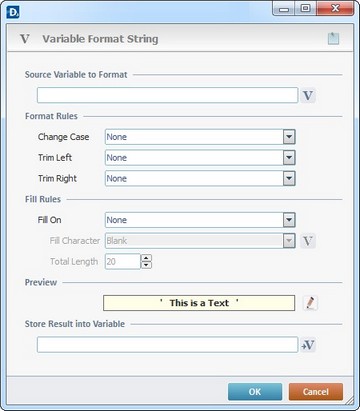Click the V icon beside the dialog title
Viewport: 360px width, 411px height.
(25, 39)
